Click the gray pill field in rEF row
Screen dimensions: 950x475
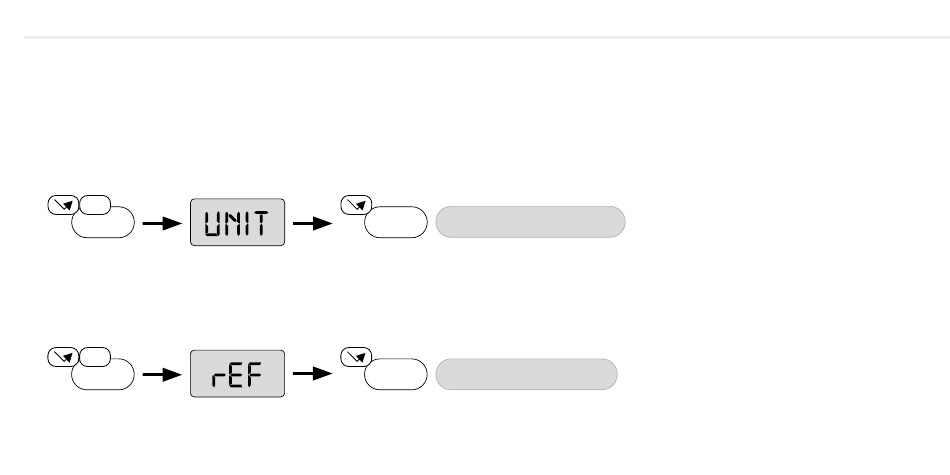click(x=526, y=374)
